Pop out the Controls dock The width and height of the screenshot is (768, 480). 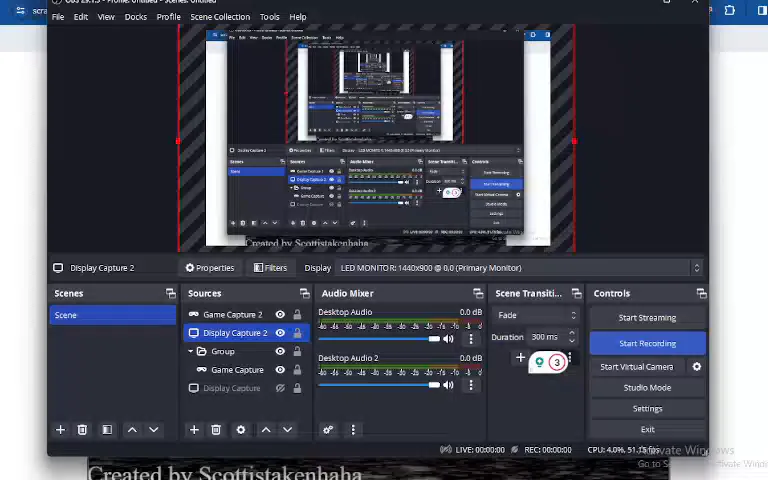pos(701,293)
